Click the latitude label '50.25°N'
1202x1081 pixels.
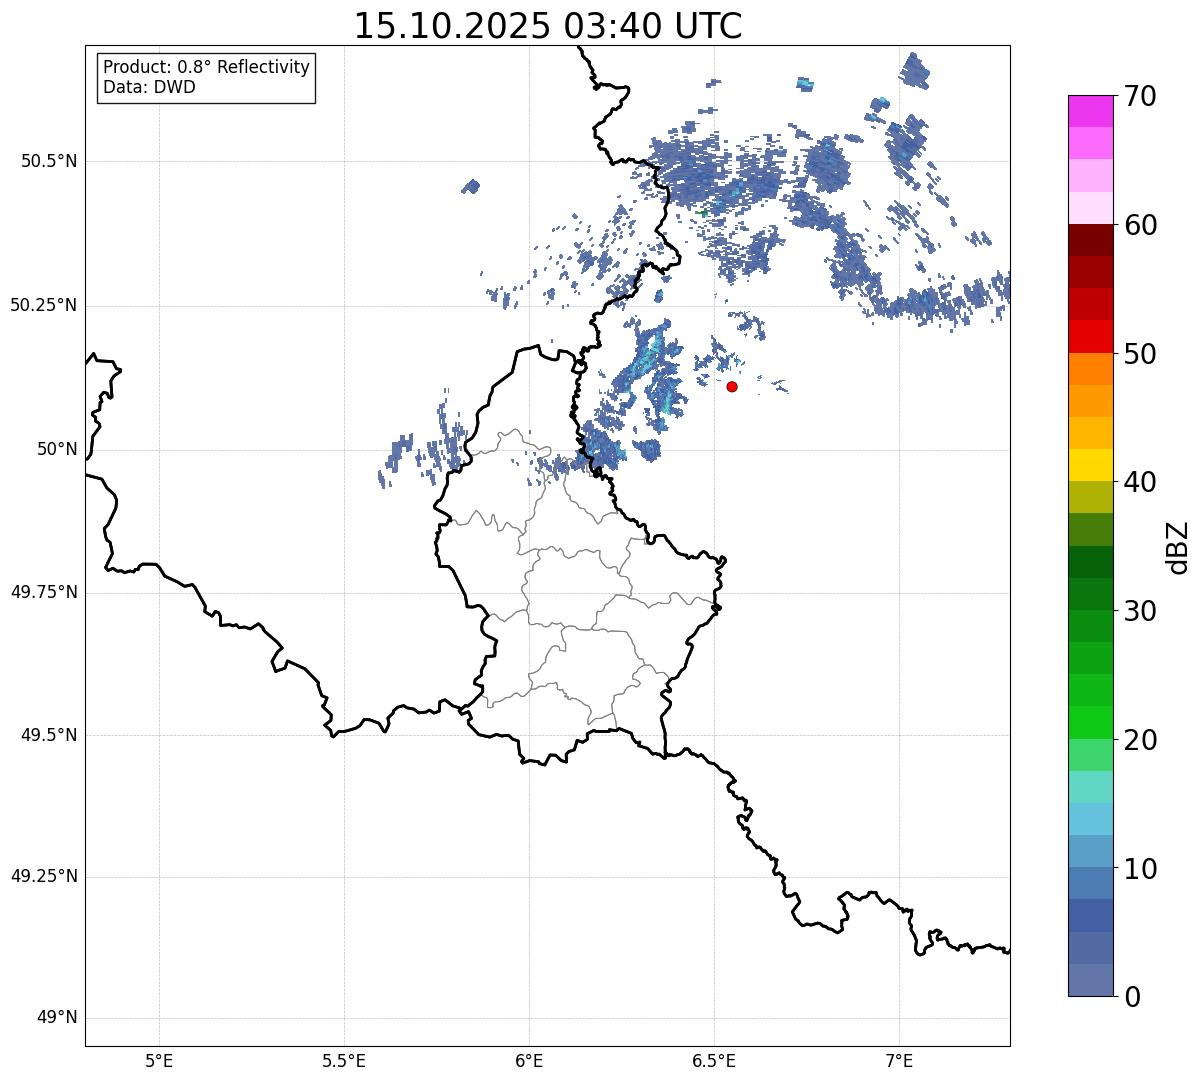click(43, 305)
